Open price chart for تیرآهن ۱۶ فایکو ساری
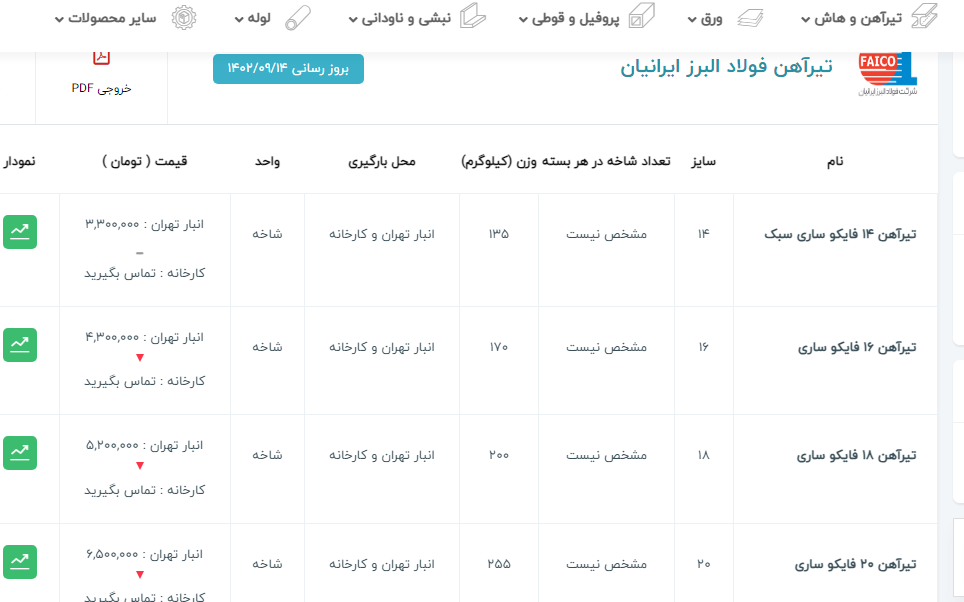Viewport: 964px width, 602px height. pos(19,345)
